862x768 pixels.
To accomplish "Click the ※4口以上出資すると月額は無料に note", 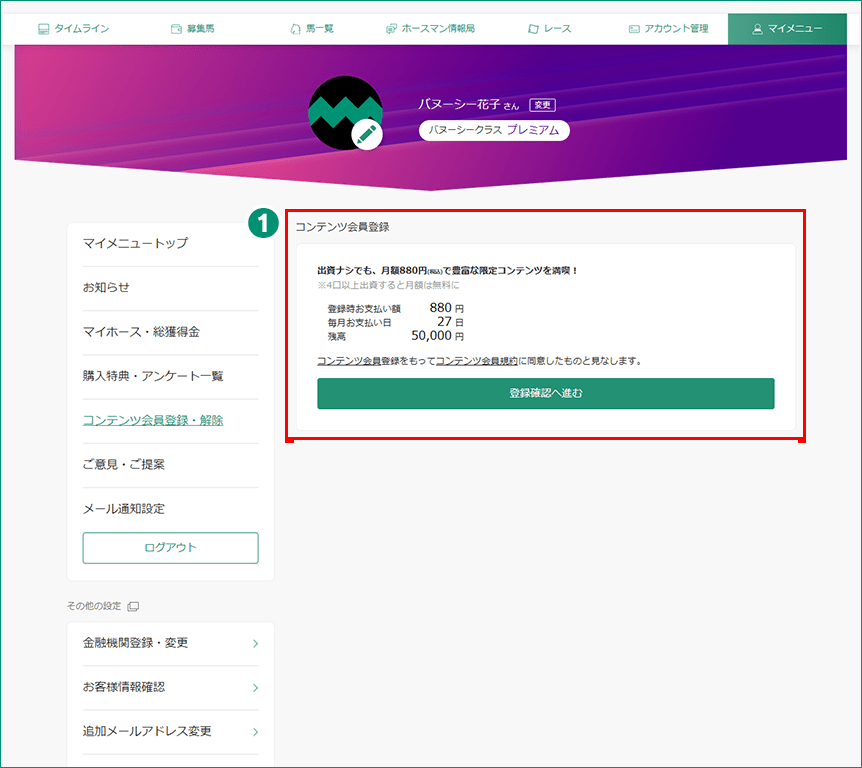I will click(388, 285).
